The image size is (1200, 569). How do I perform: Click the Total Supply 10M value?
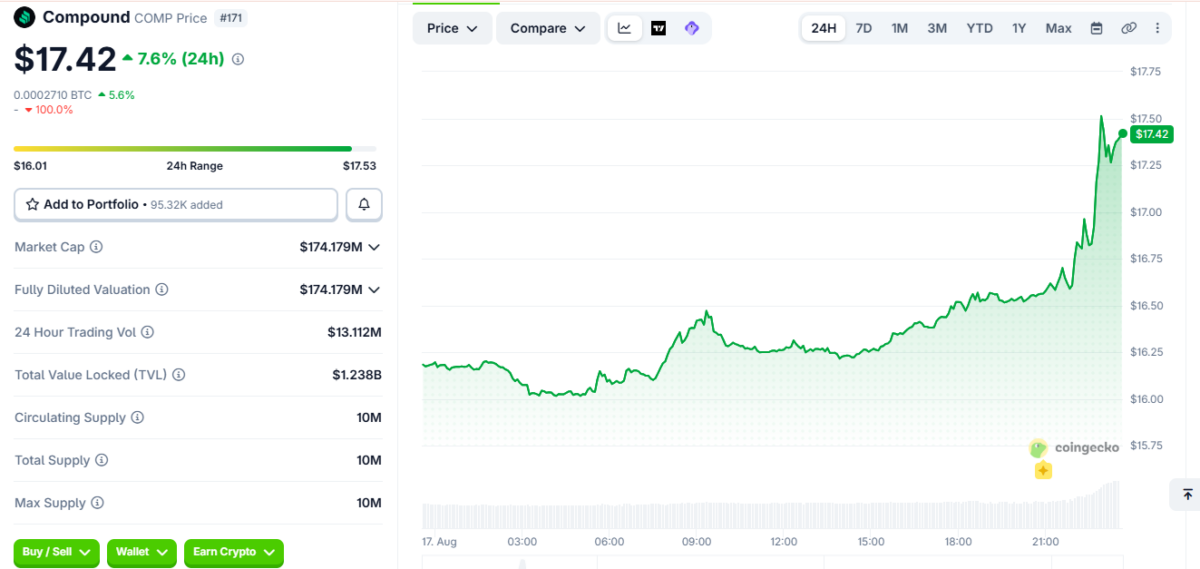click(369, 460)
